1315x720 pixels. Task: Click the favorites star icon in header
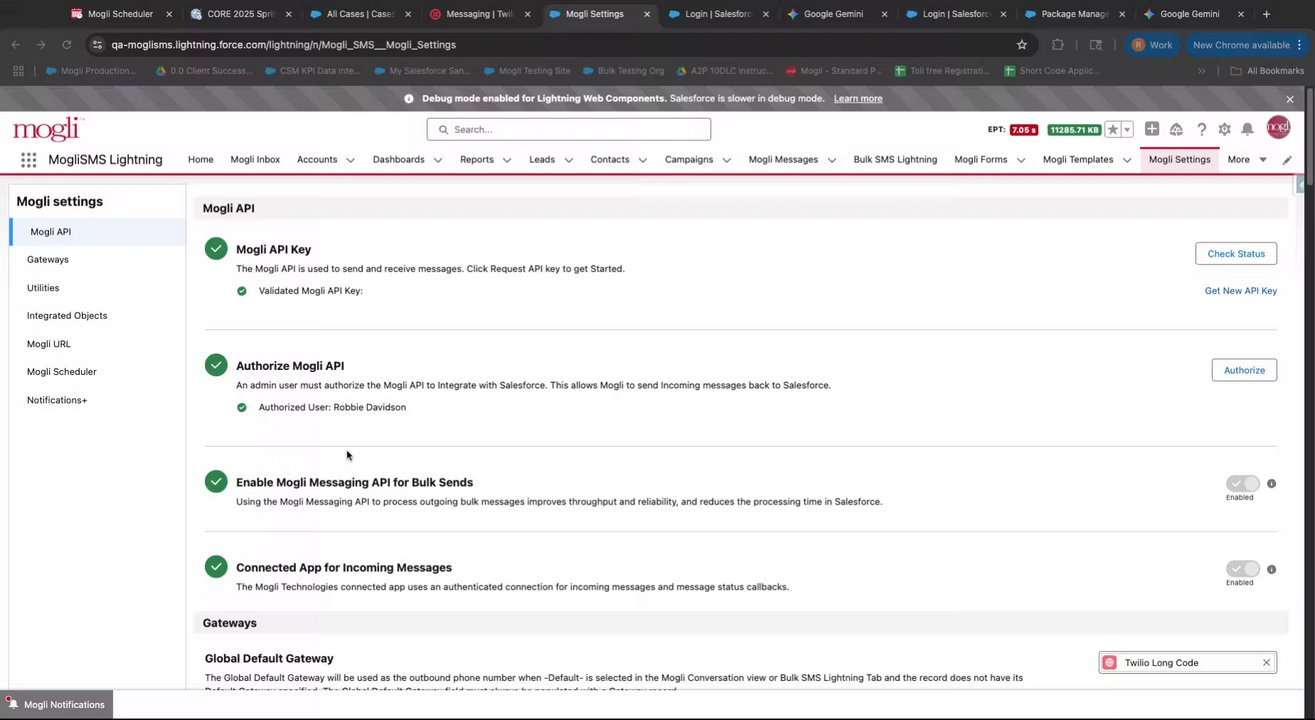tap(1112, 130)
